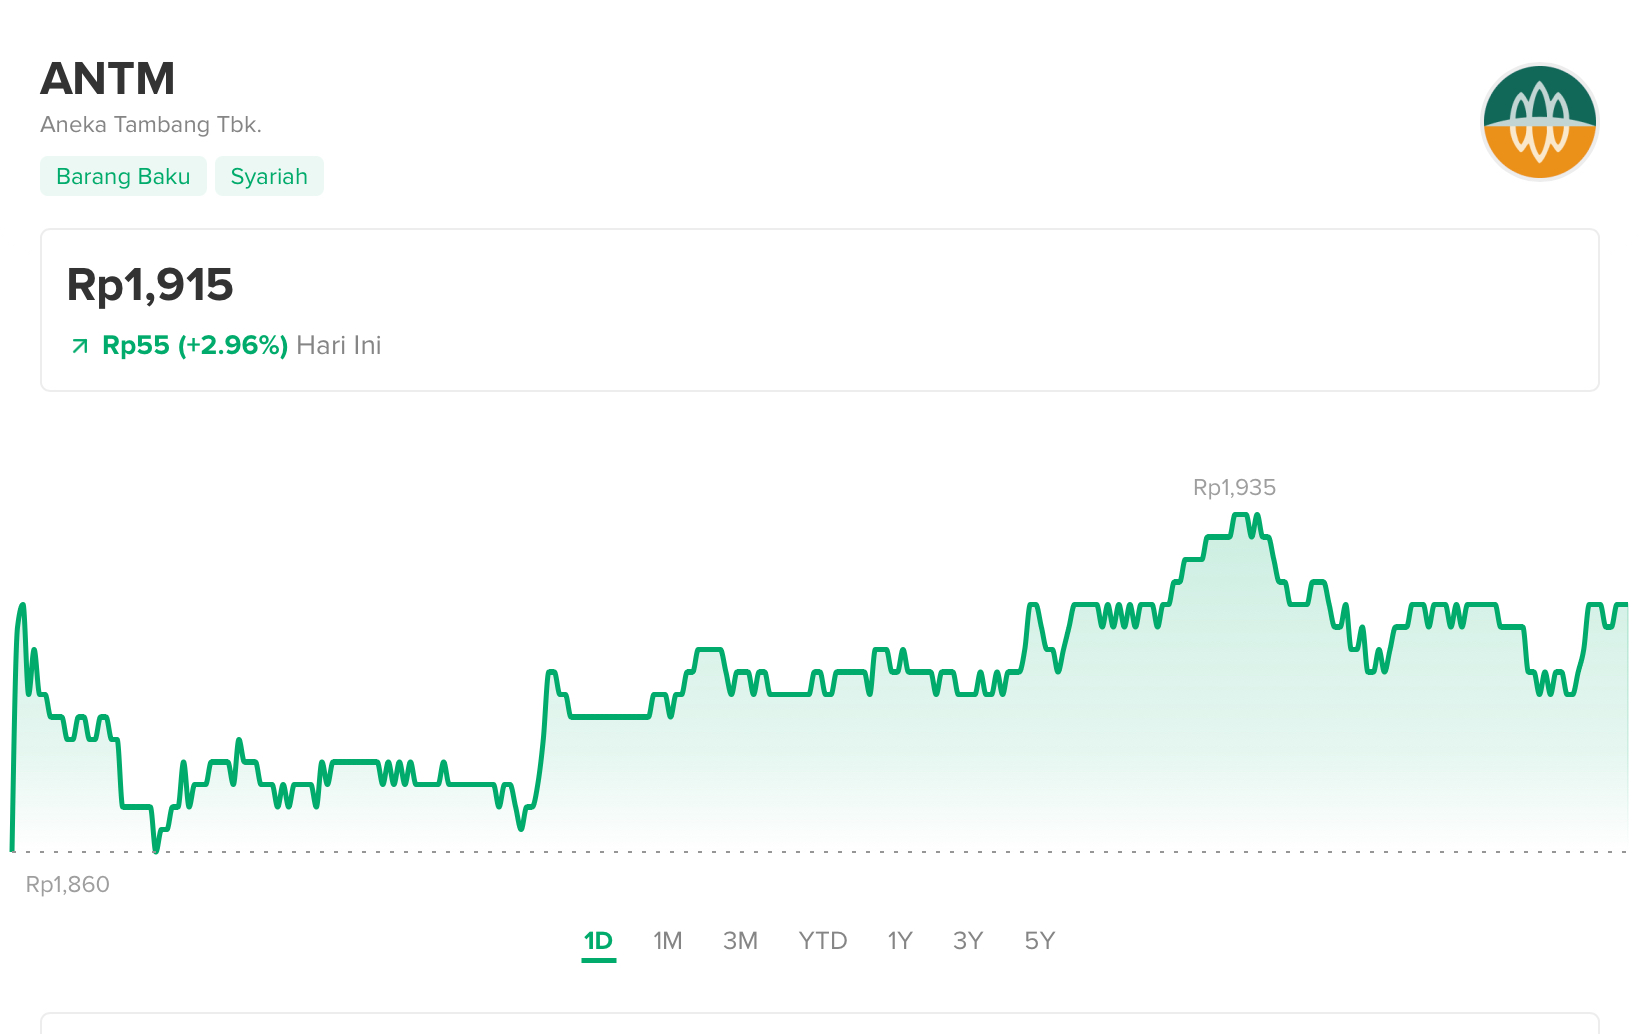Select the 1D chart range tab
The width and height of the screenshot is (1640, 1034).
click(x=598, y=941)
